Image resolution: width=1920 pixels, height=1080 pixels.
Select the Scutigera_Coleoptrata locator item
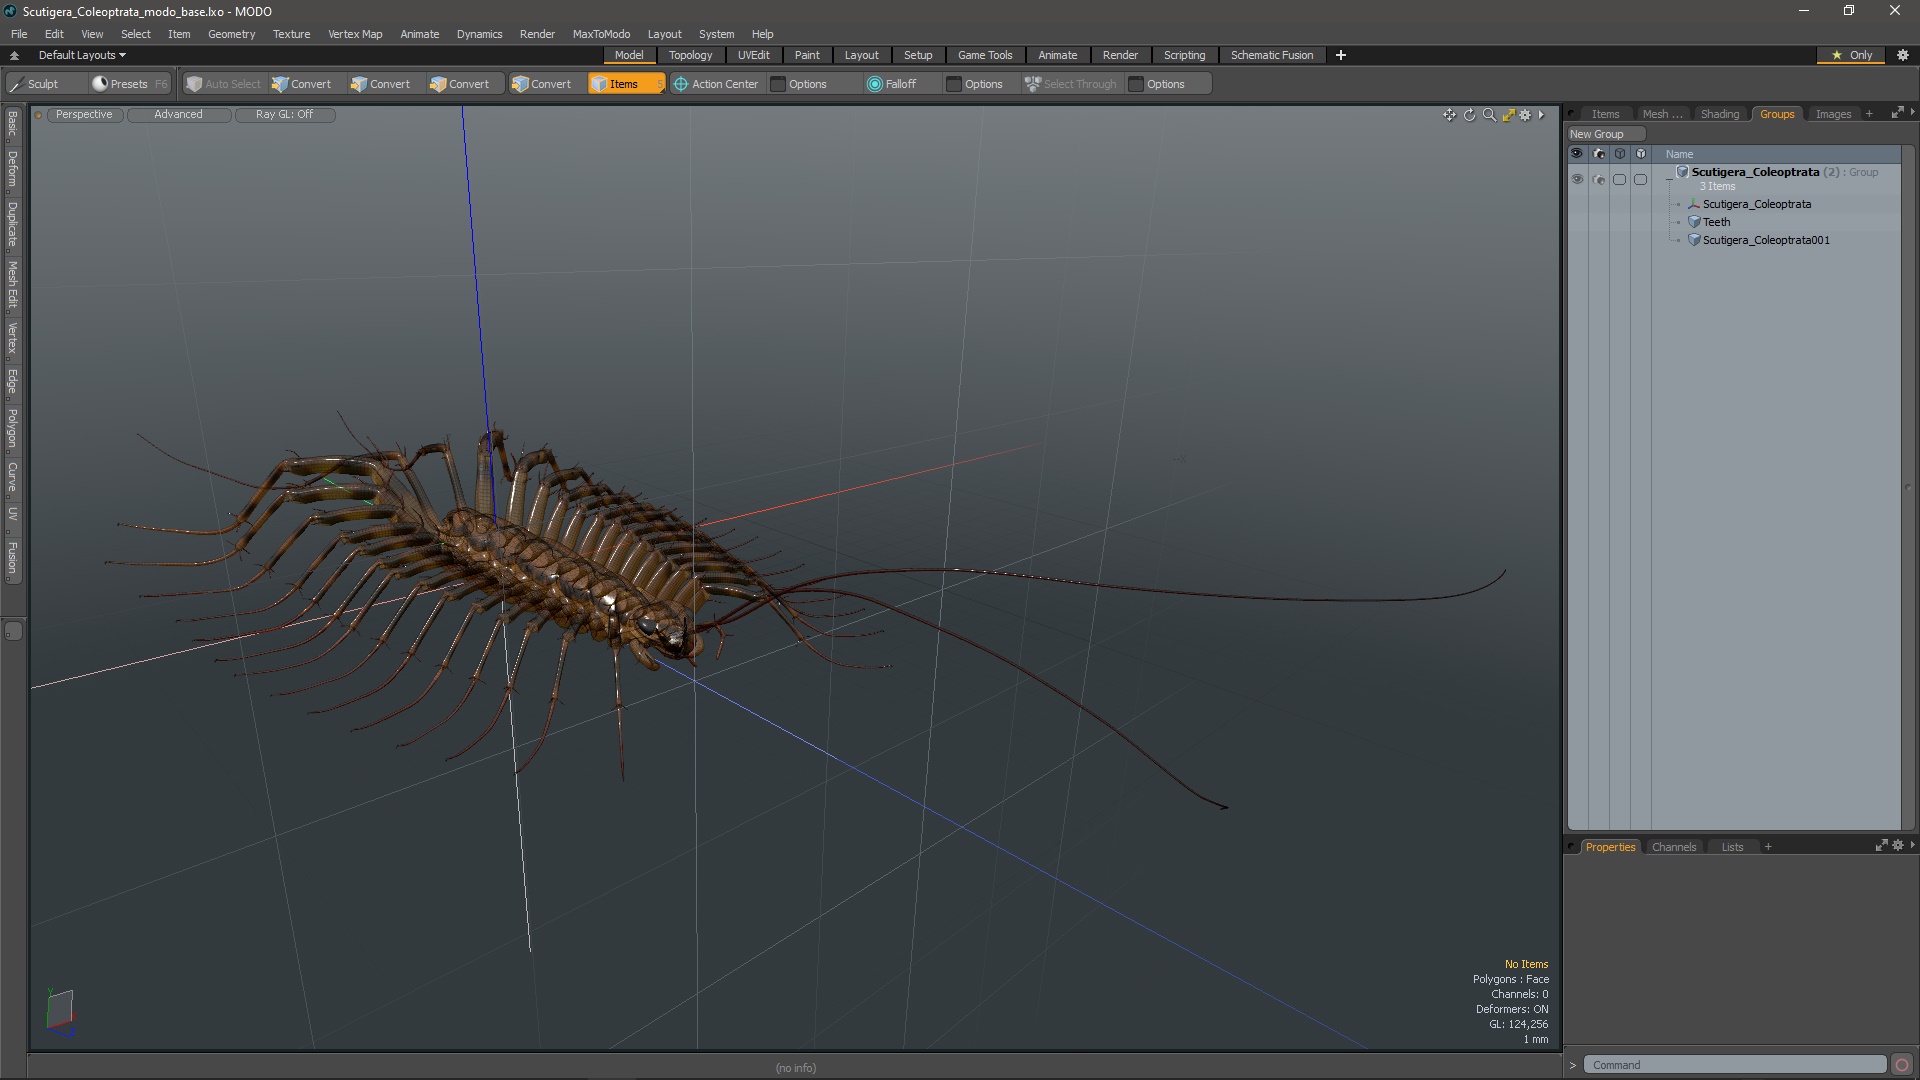point(1756,204)
